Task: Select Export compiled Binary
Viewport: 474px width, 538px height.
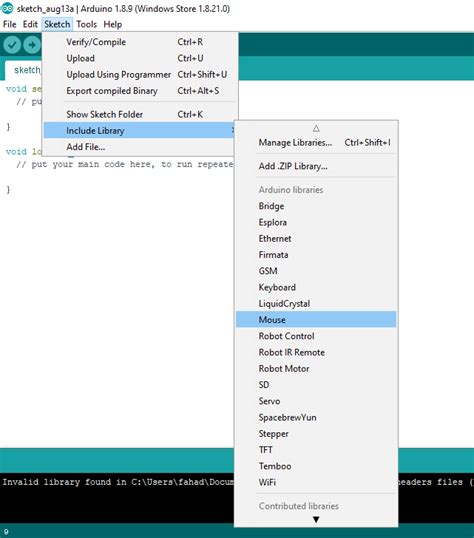Action: pyautogui.click(x=140, y=91)
